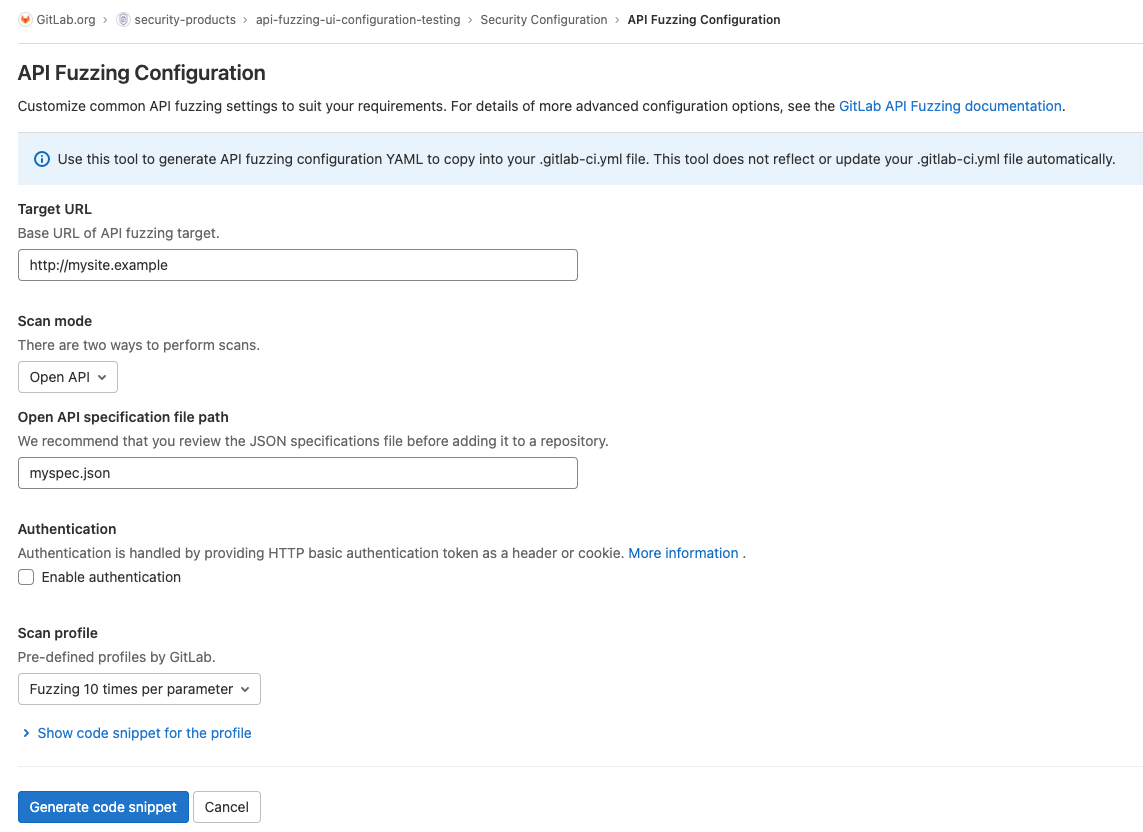Open the api-fuzzing-ui-configuration-testing project link
Screen dimensions: 1143x832
coord(357,19)
